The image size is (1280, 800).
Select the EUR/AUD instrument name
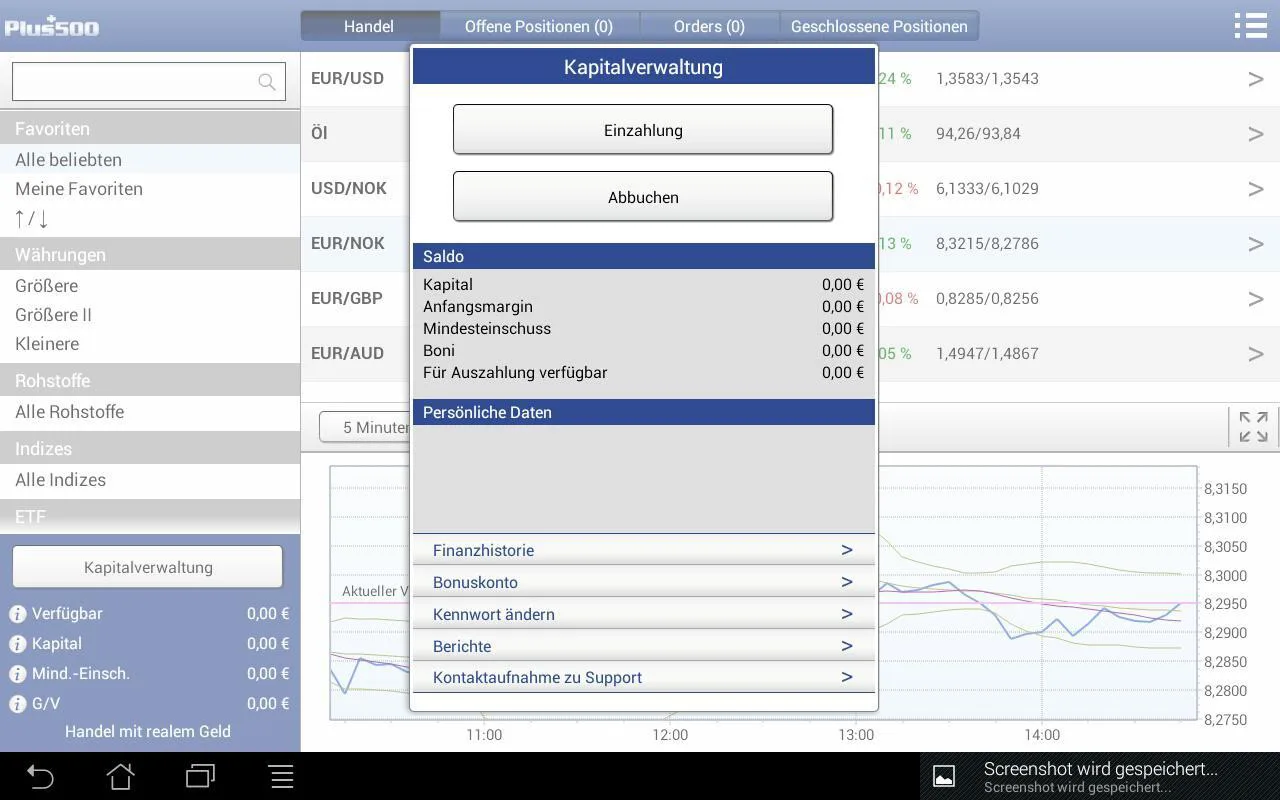[347, 353]
